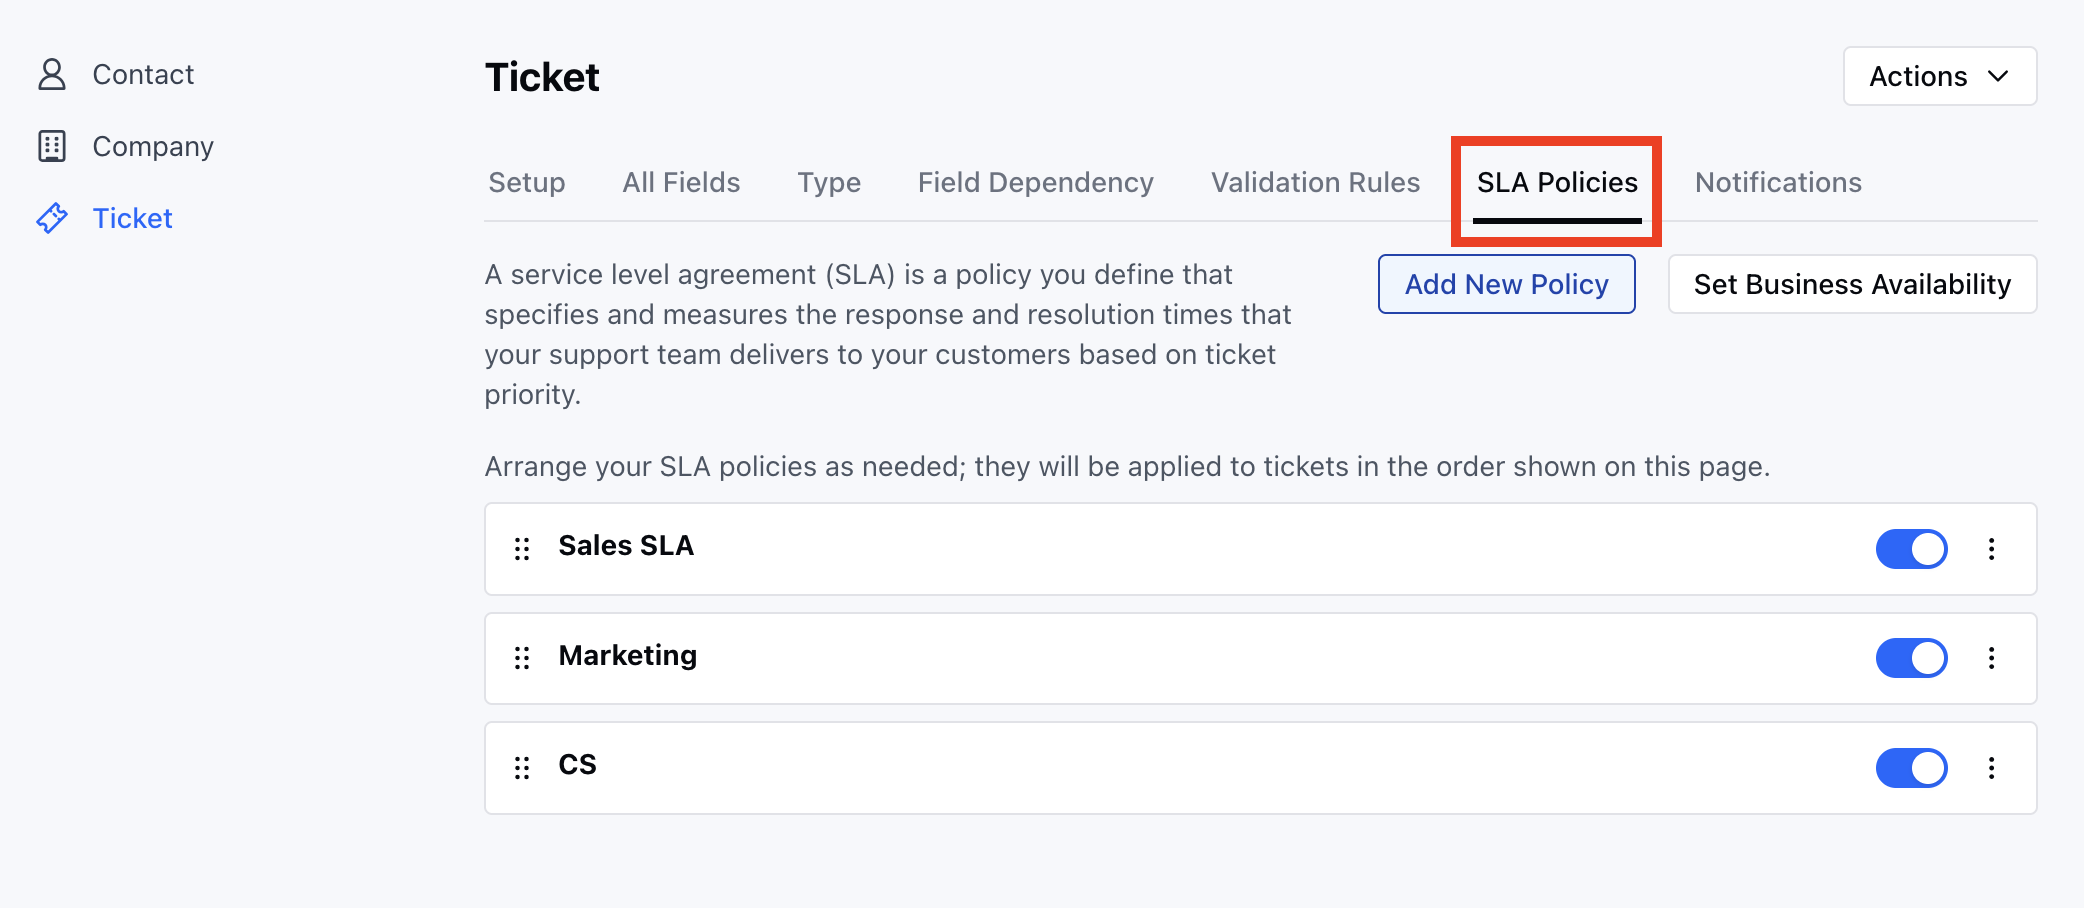Turn off the Marketing policy switch
Screen dimensions: 2084x908
tap(1911, 658)
